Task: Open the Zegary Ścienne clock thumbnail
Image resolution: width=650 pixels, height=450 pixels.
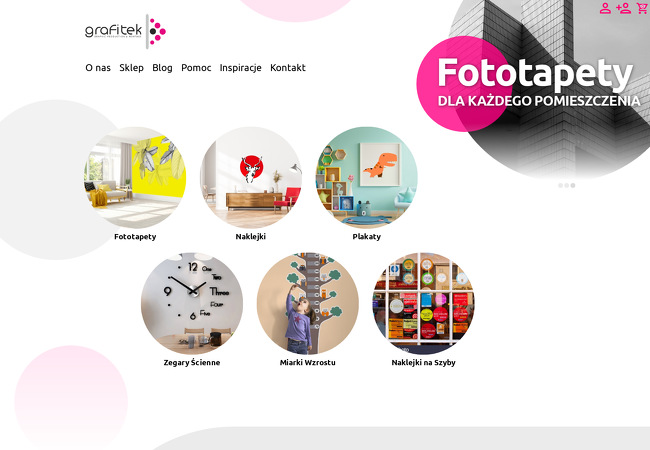Action: pyautogui.click(x=192, y=303)
